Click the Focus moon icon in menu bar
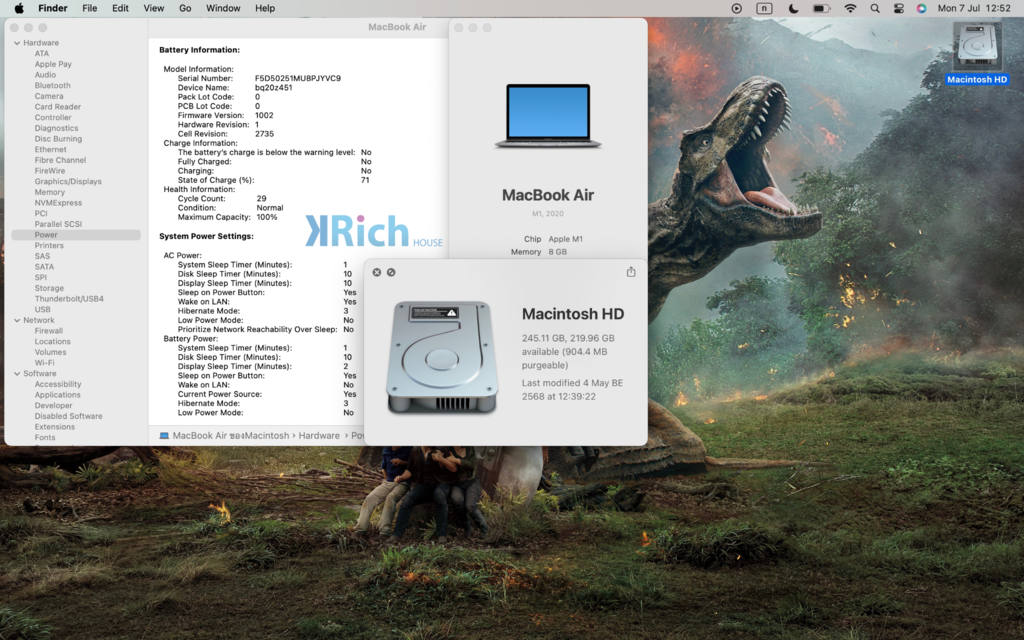Image resolution: width=1024 pixels, height=640 pixels. click(x=793, y=8)
